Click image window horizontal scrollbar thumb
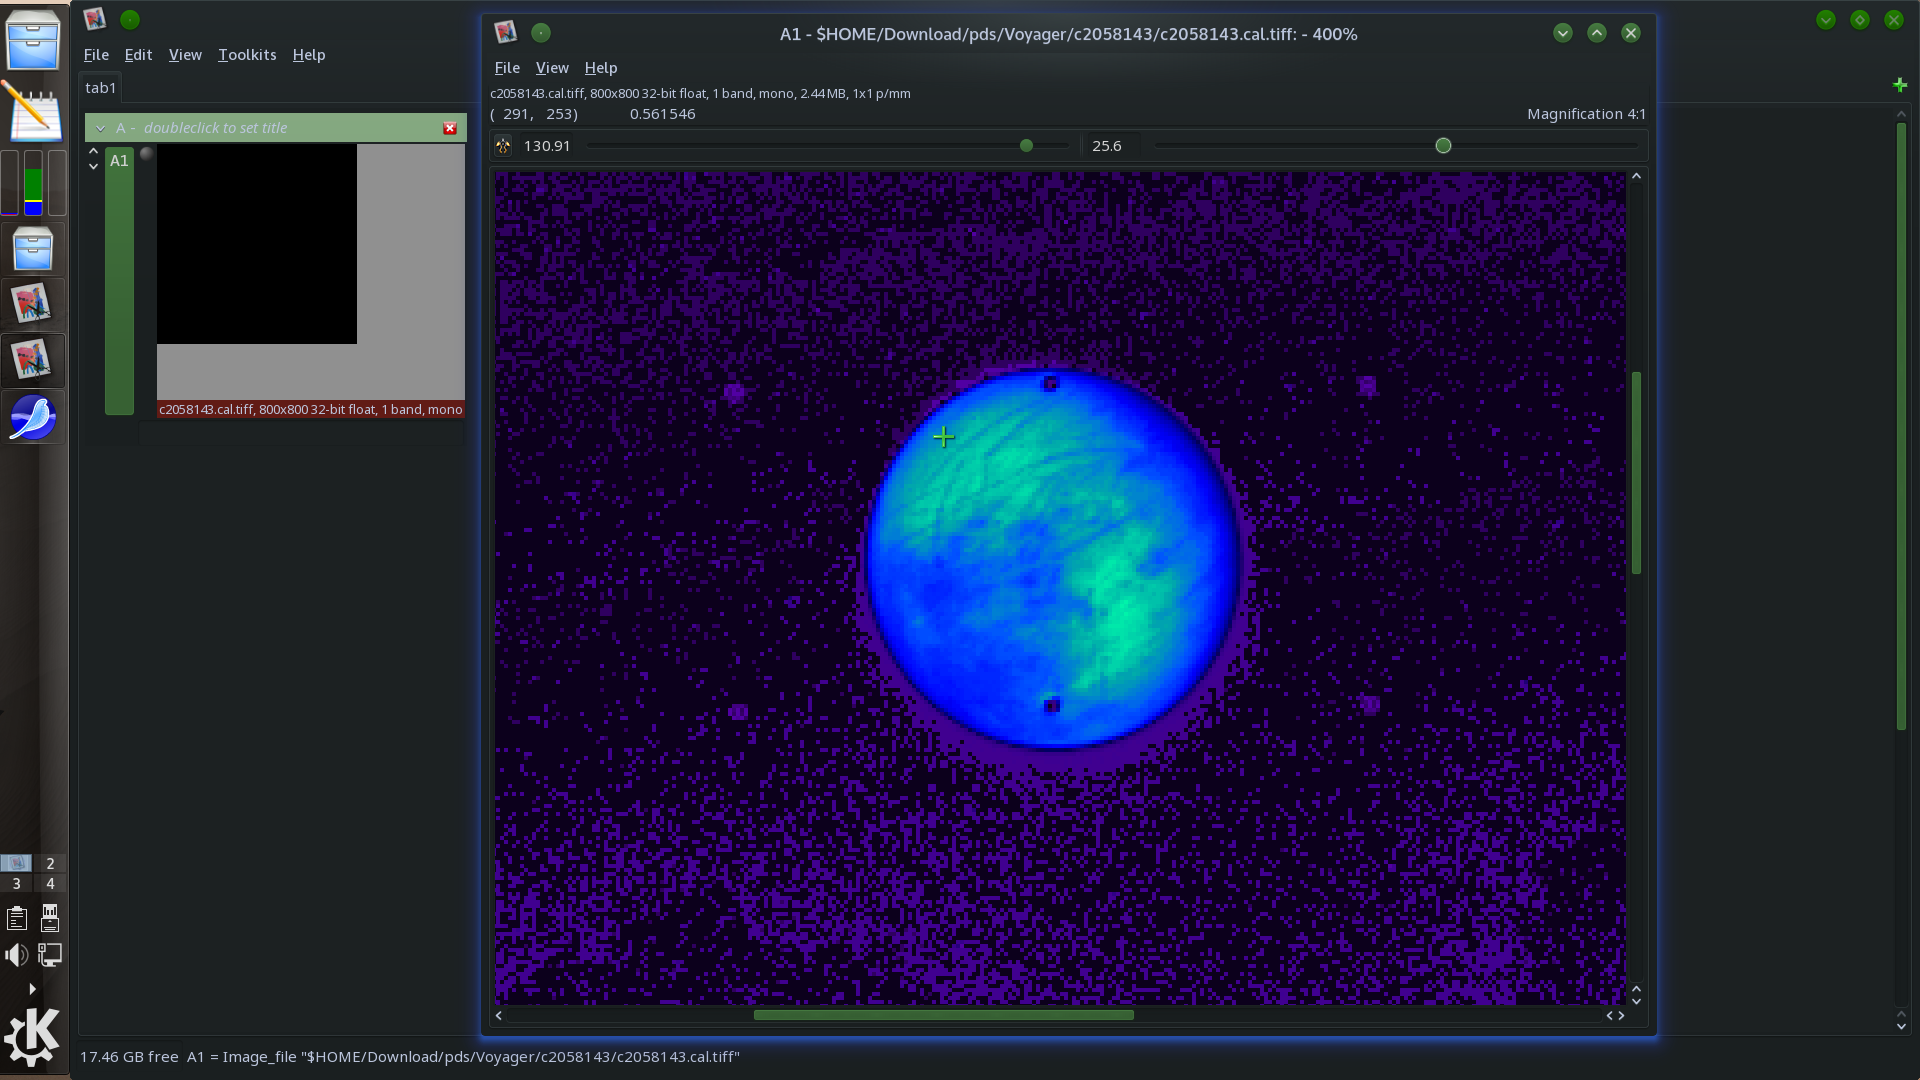The width and height of the screenshot is (1920, 1080). (x=943, y=1015)
